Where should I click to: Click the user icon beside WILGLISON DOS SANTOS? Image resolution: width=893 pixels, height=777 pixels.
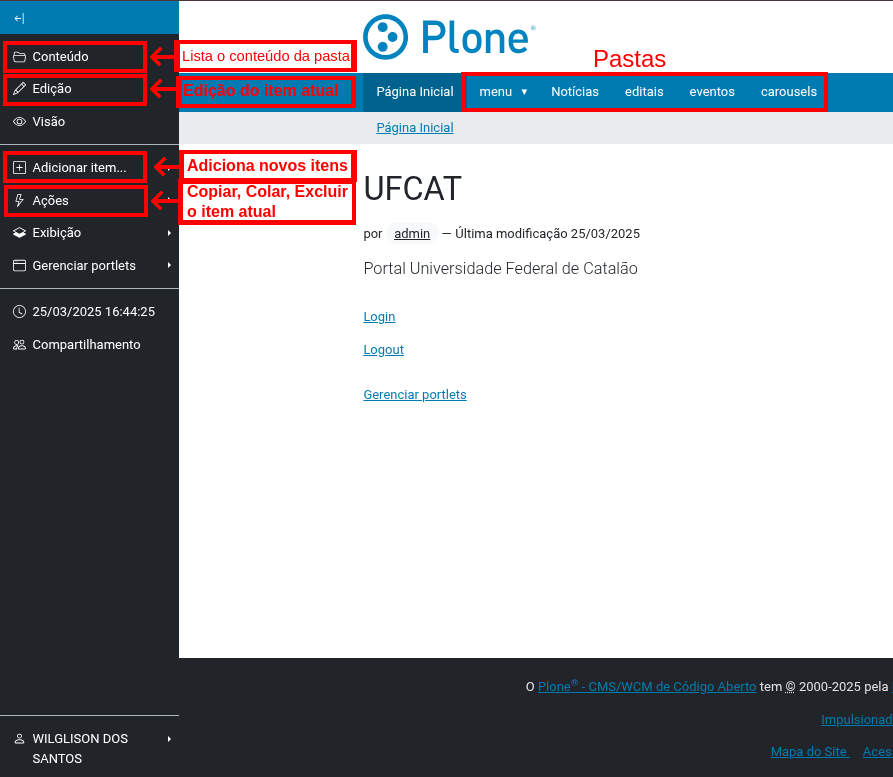(19, 739)
